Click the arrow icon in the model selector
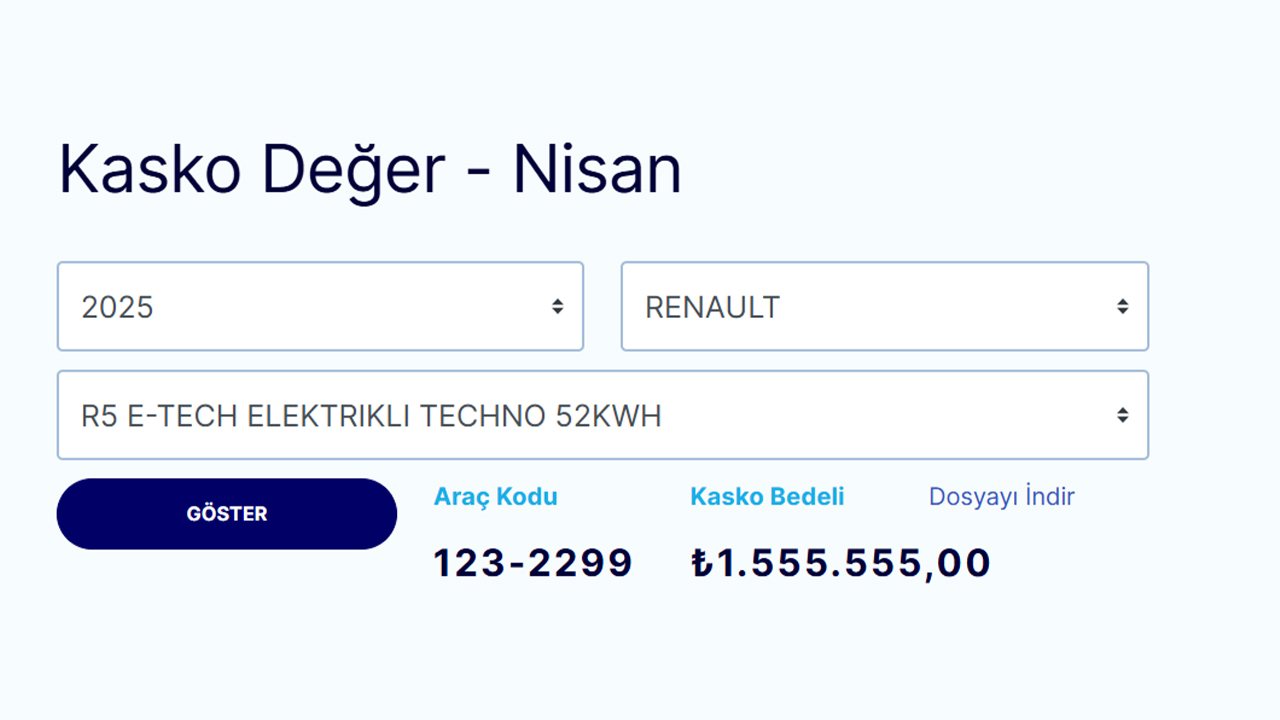Viewport: 1280px width, 720px height. (x=1123, y=415)
